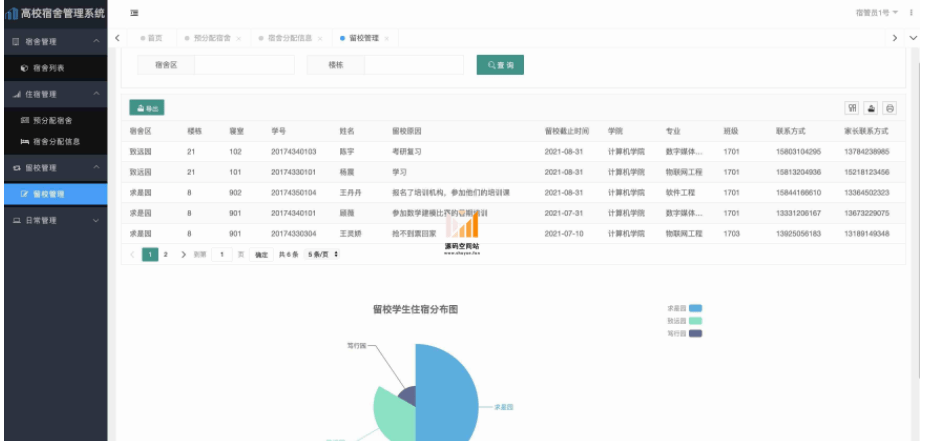
Task: Open the 宿管员1号 user dropdown
Action: (877, 13)
